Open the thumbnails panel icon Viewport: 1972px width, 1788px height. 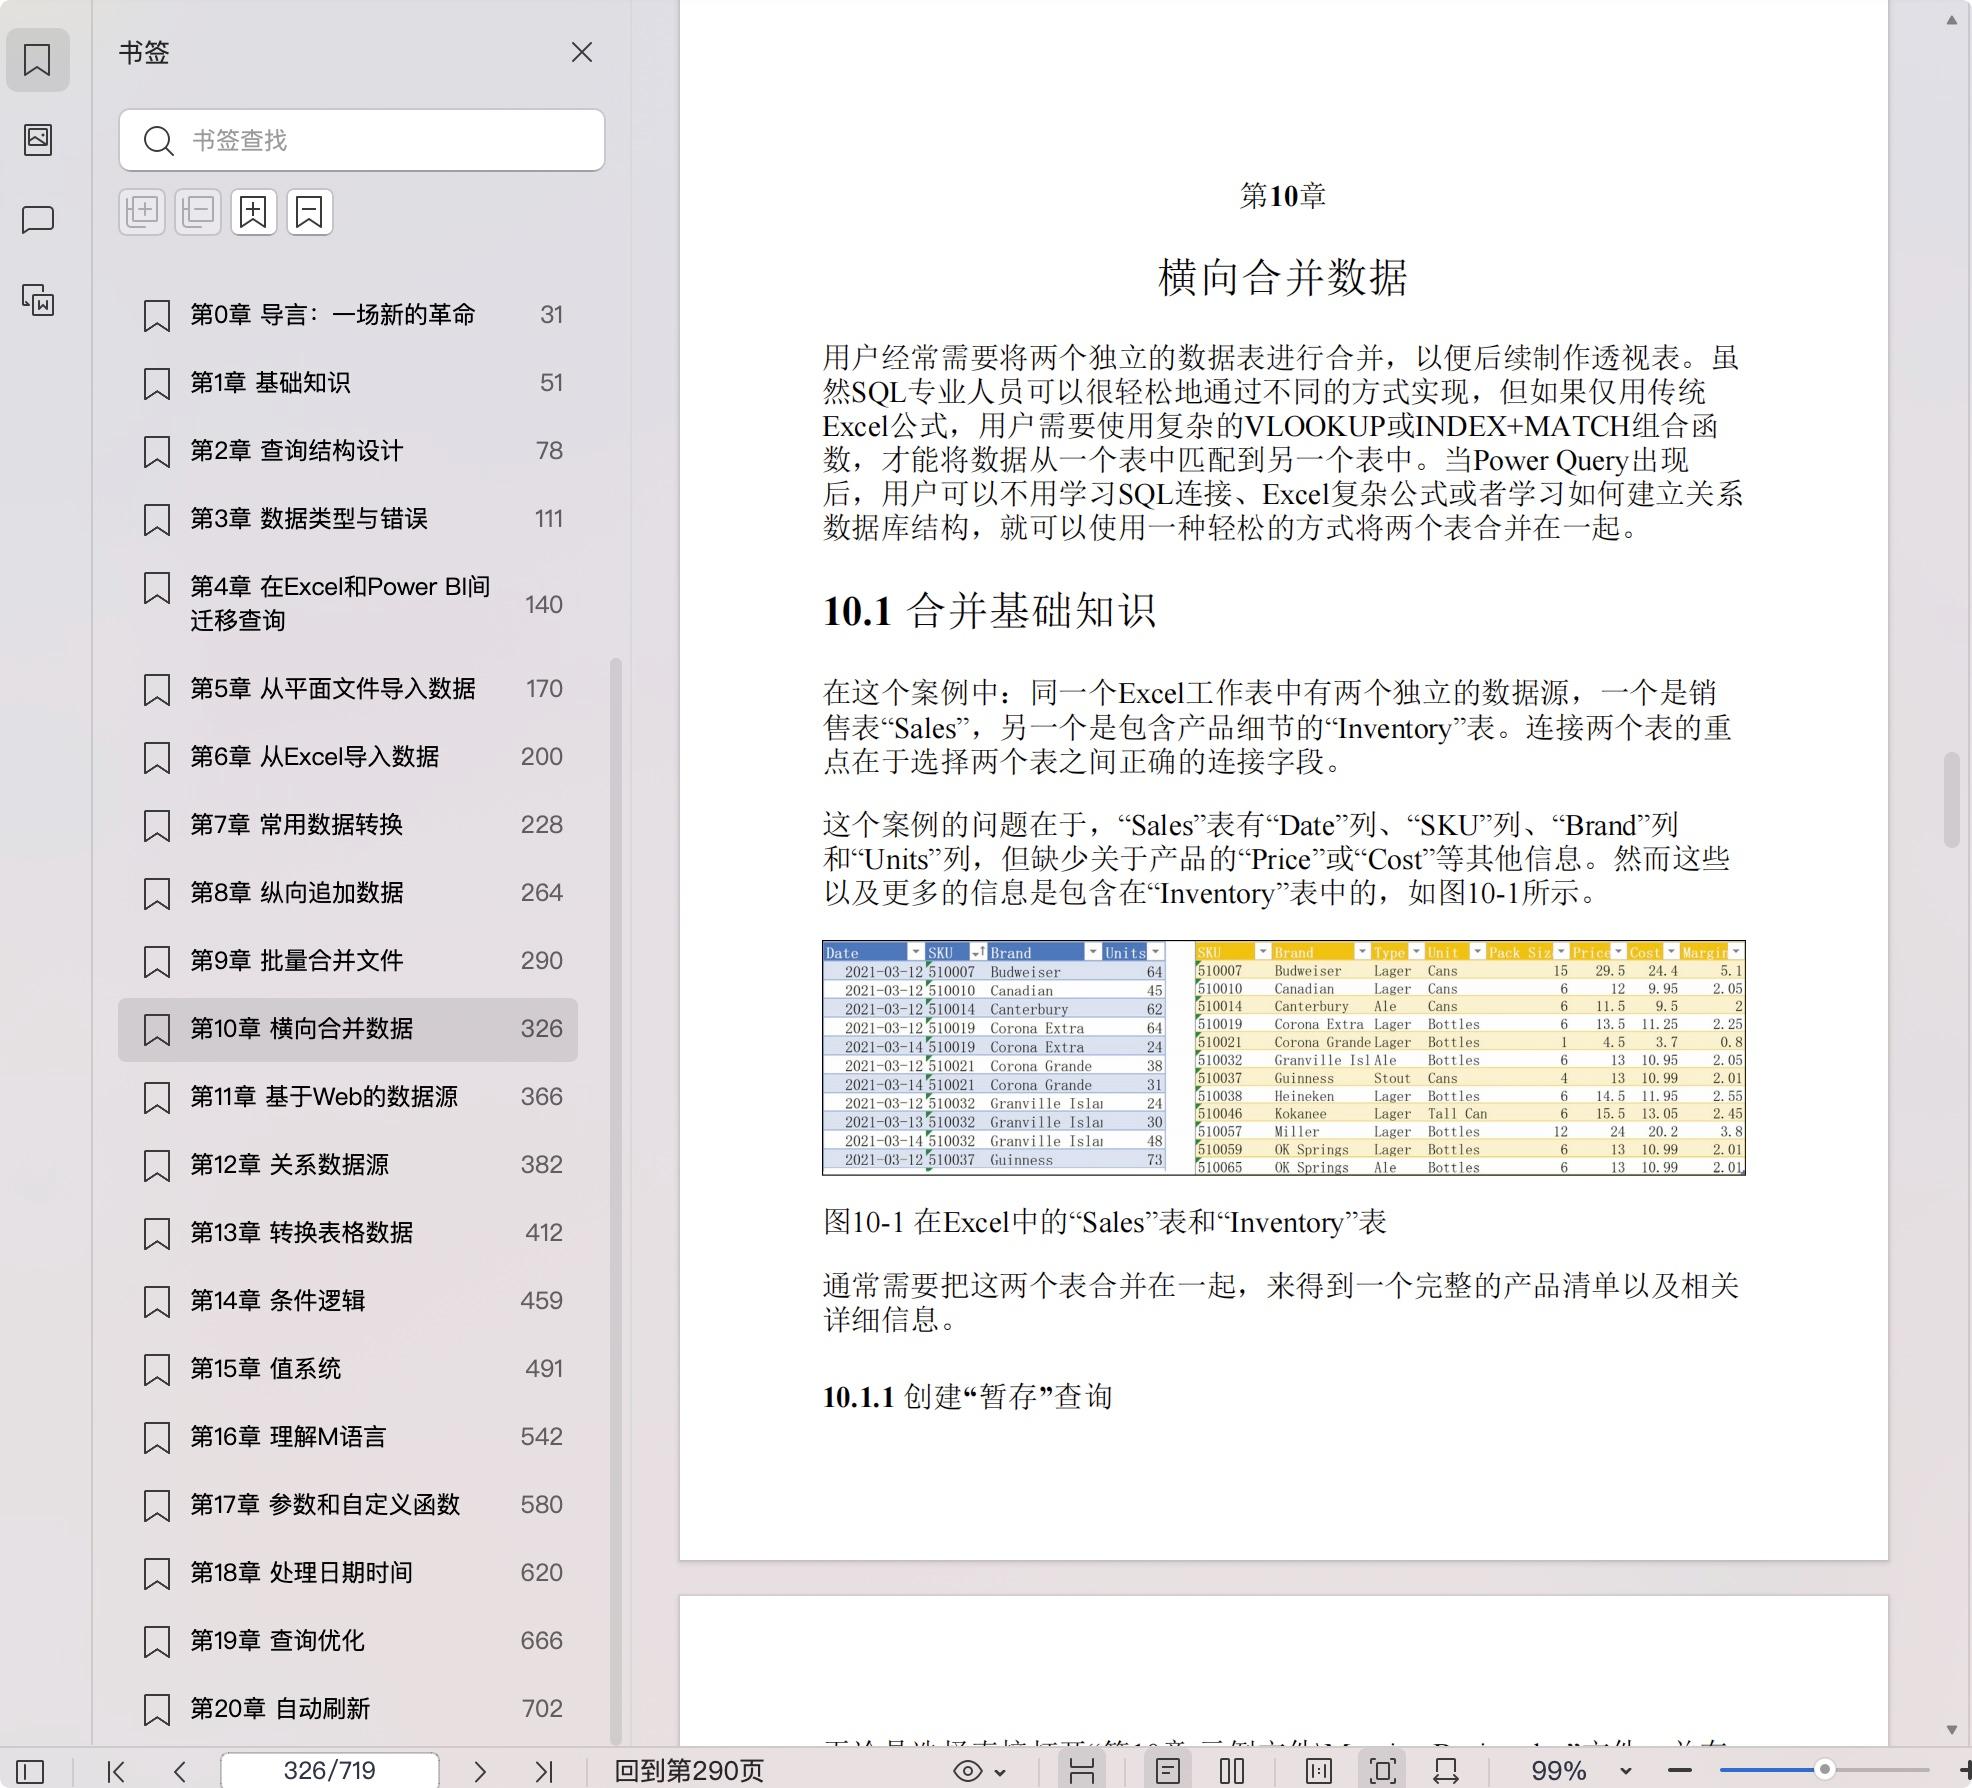pos(38,139)
